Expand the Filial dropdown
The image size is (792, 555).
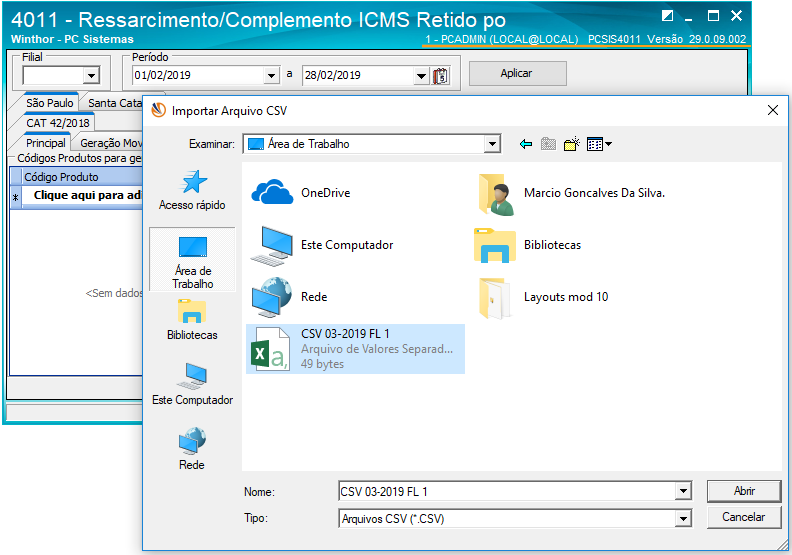click(x=91, y=76)
